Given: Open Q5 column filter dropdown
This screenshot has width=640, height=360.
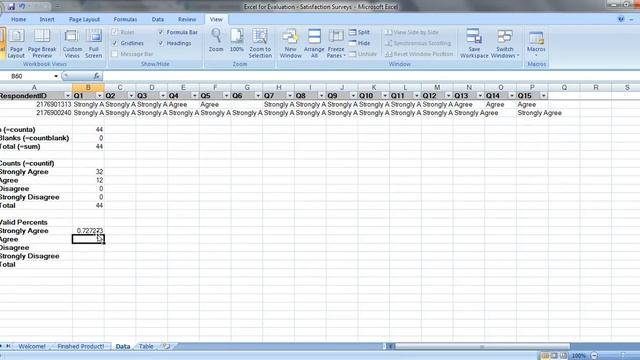Looking at the screenshot, I should 227,96.
